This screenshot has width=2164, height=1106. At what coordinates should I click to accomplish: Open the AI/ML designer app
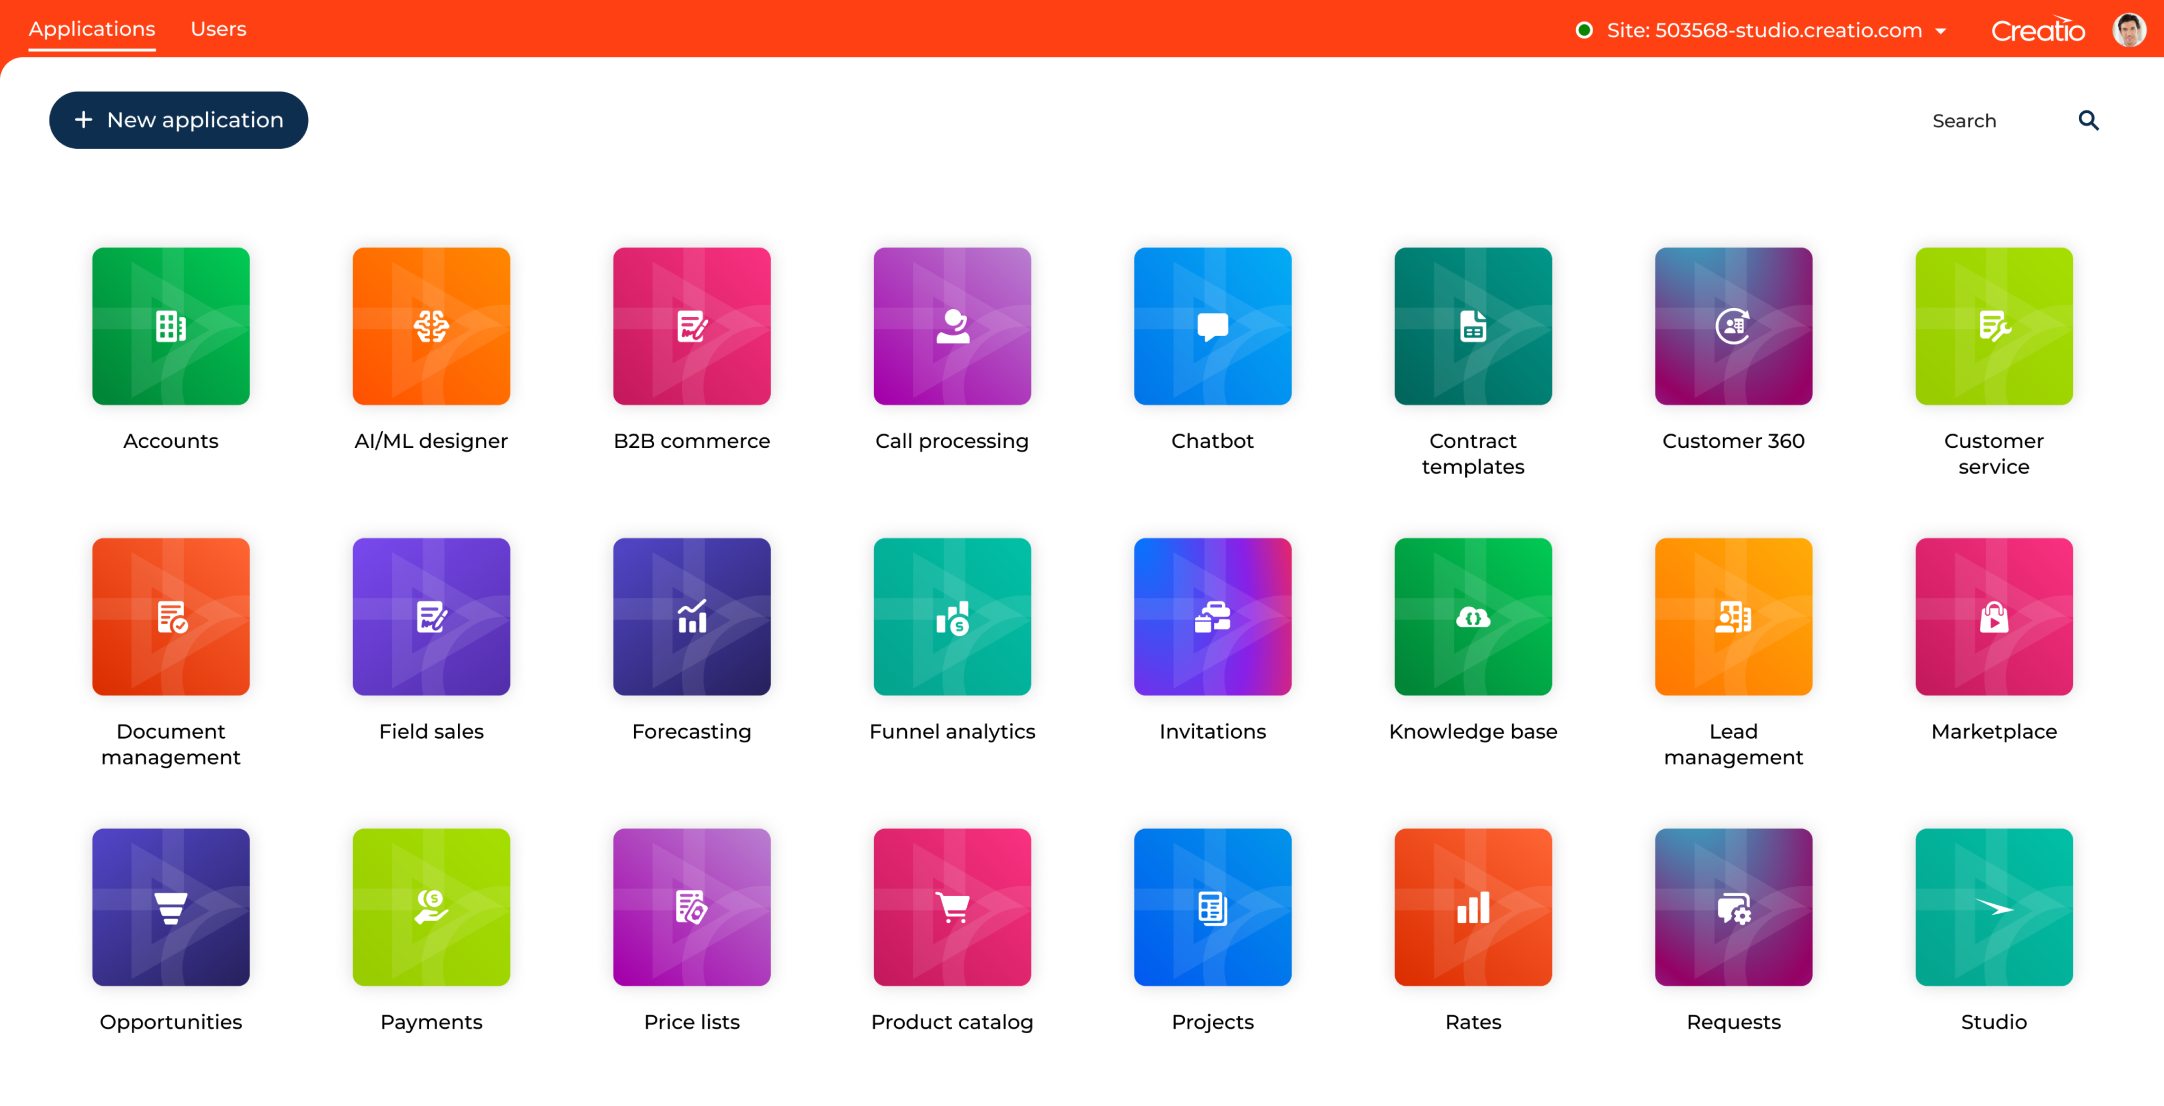(431, 326)
